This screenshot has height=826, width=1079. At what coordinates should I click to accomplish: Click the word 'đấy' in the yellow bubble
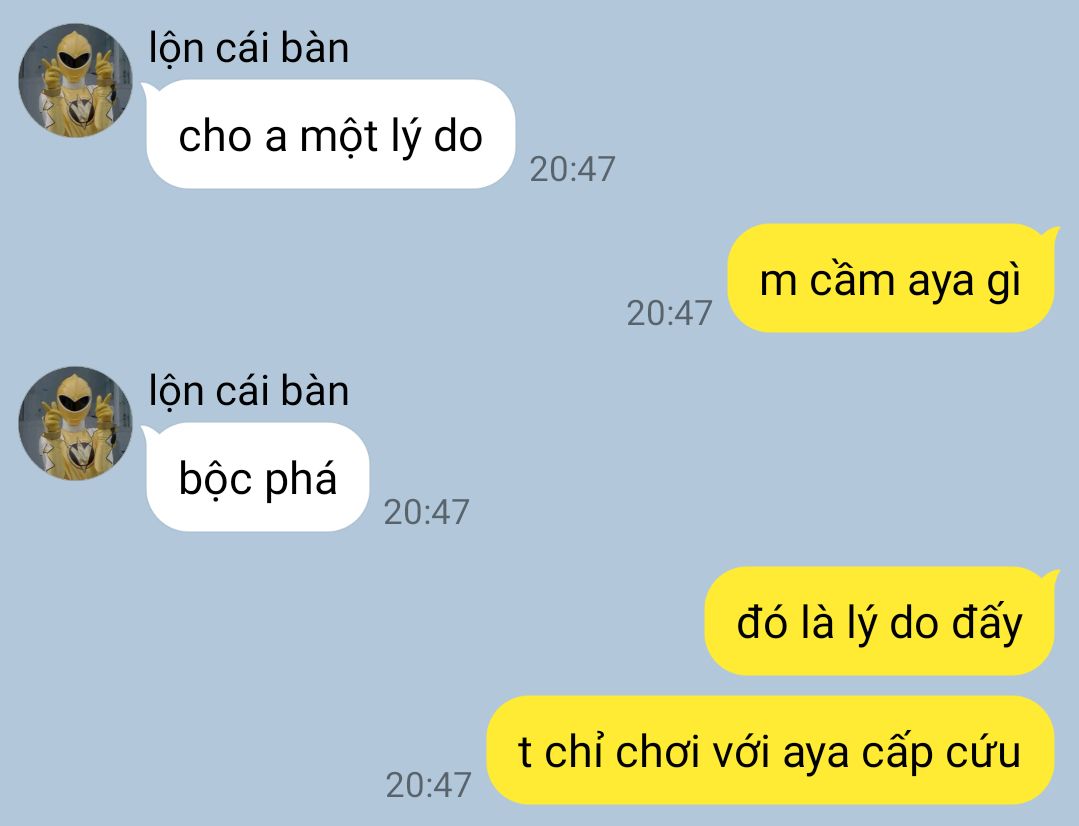[x=987, y=623]
